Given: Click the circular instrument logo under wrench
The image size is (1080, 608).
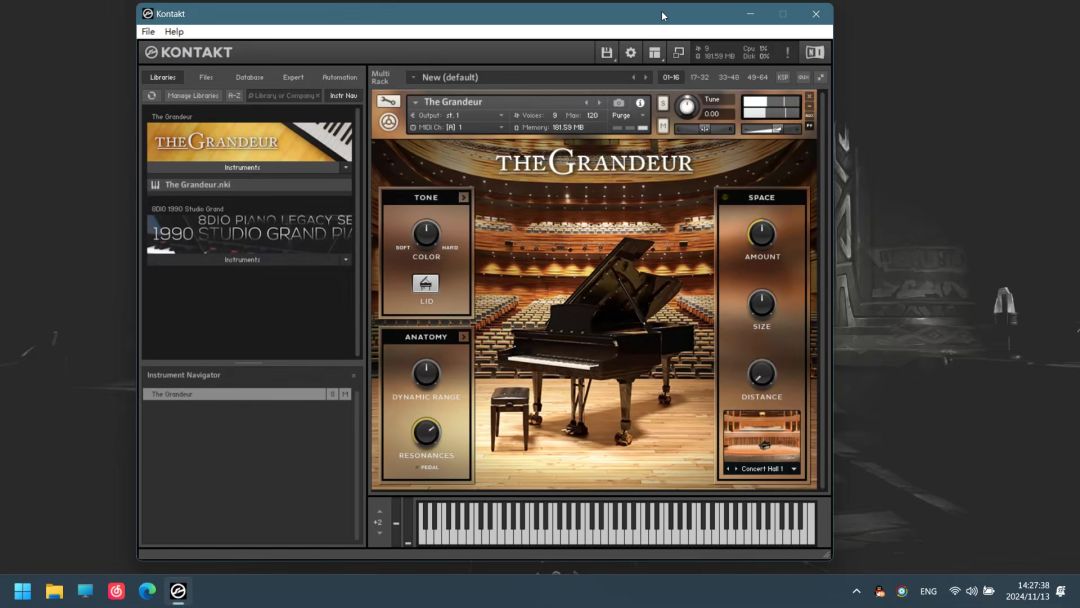Looking at the screenshot, I should pos(388,122).
